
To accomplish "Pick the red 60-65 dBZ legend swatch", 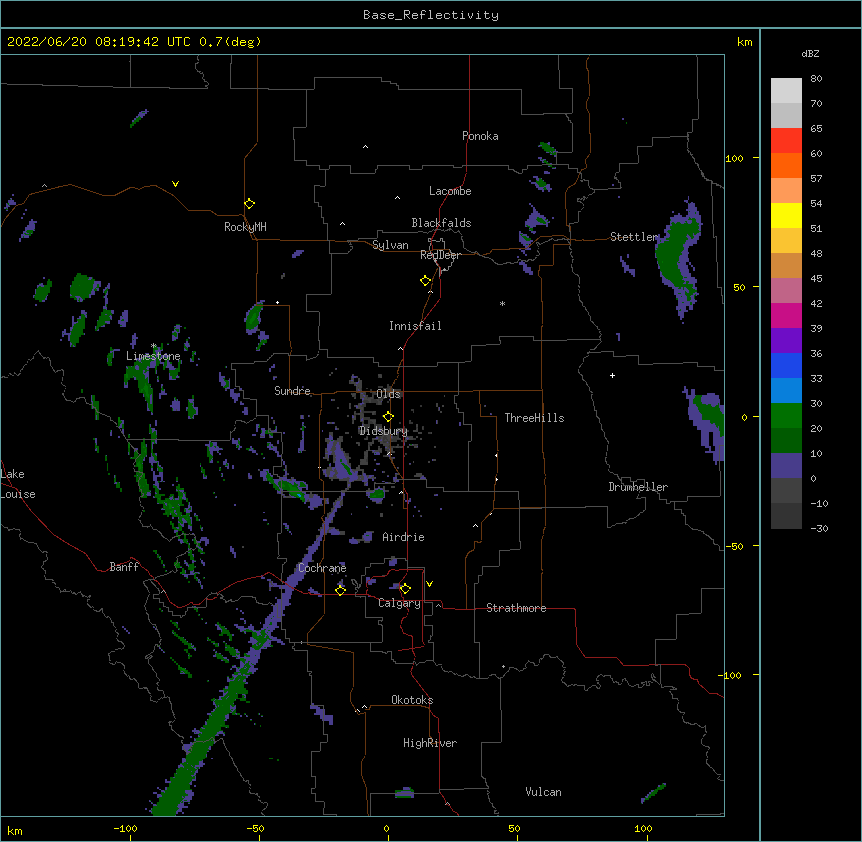I will 786,141.
